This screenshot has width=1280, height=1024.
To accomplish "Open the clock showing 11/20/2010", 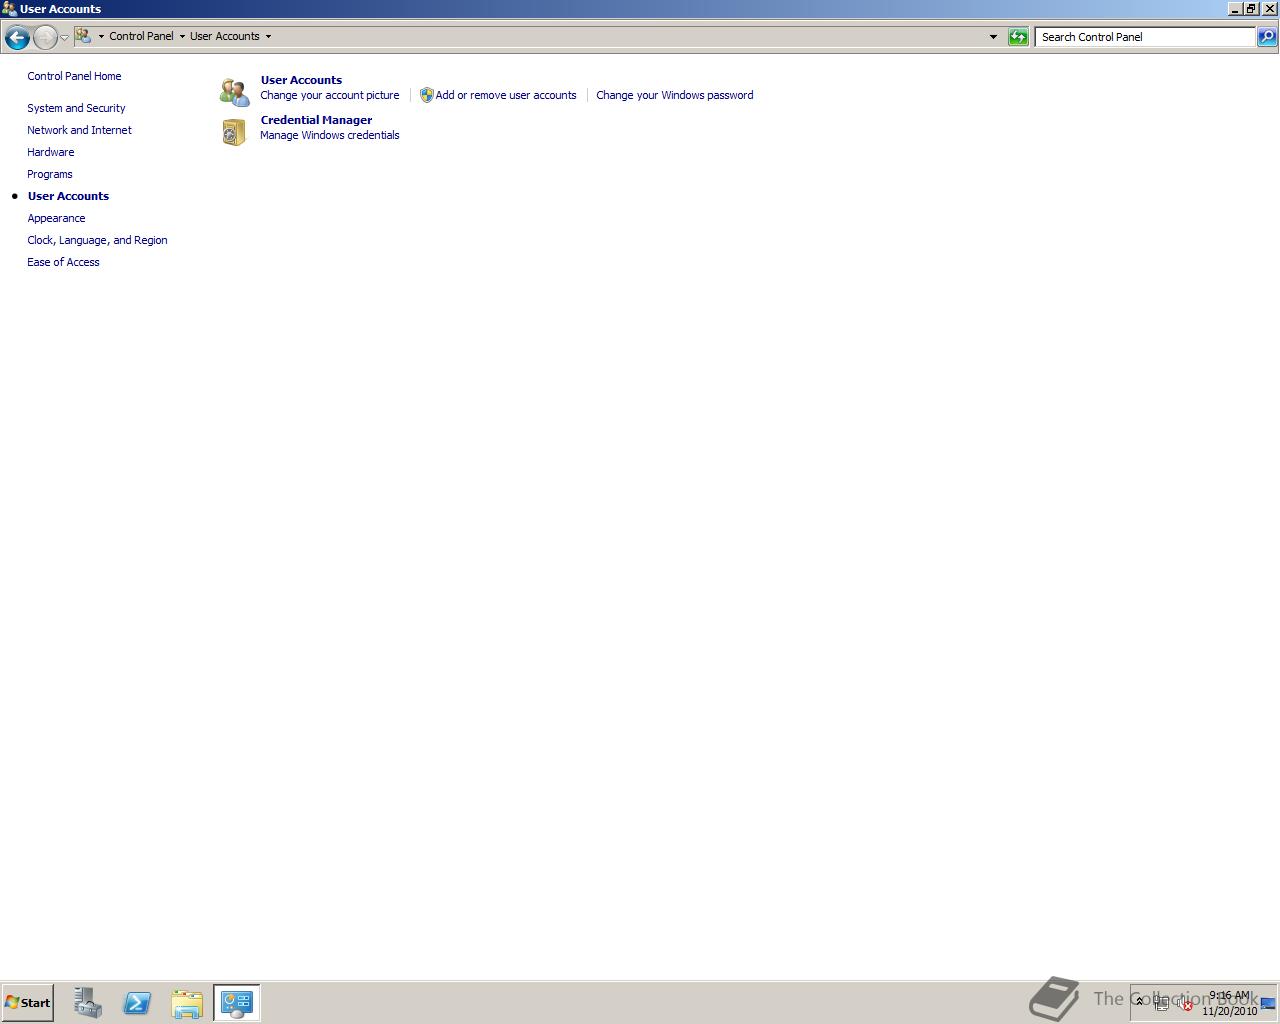I will pos(1229,1003).
